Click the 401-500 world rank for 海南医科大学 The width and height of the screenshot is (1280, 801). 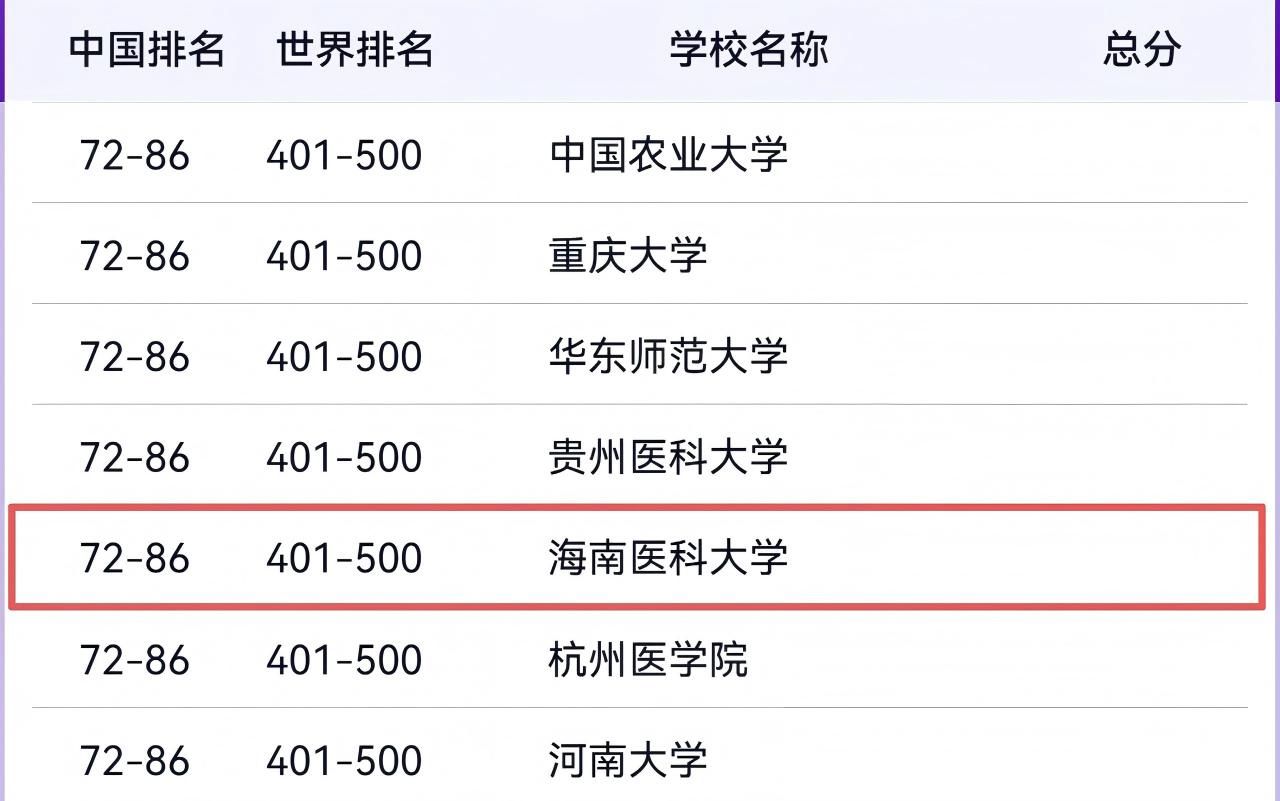point(344,558)
